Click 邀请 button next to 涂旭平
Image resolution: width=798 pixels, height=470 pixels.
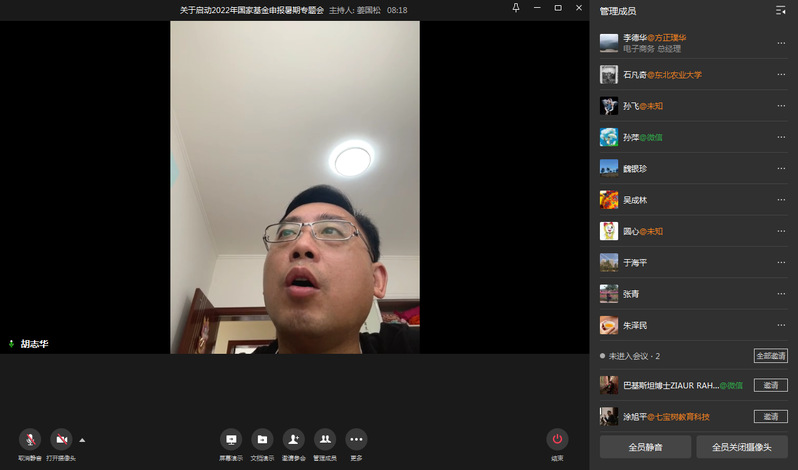pos(770,416)
